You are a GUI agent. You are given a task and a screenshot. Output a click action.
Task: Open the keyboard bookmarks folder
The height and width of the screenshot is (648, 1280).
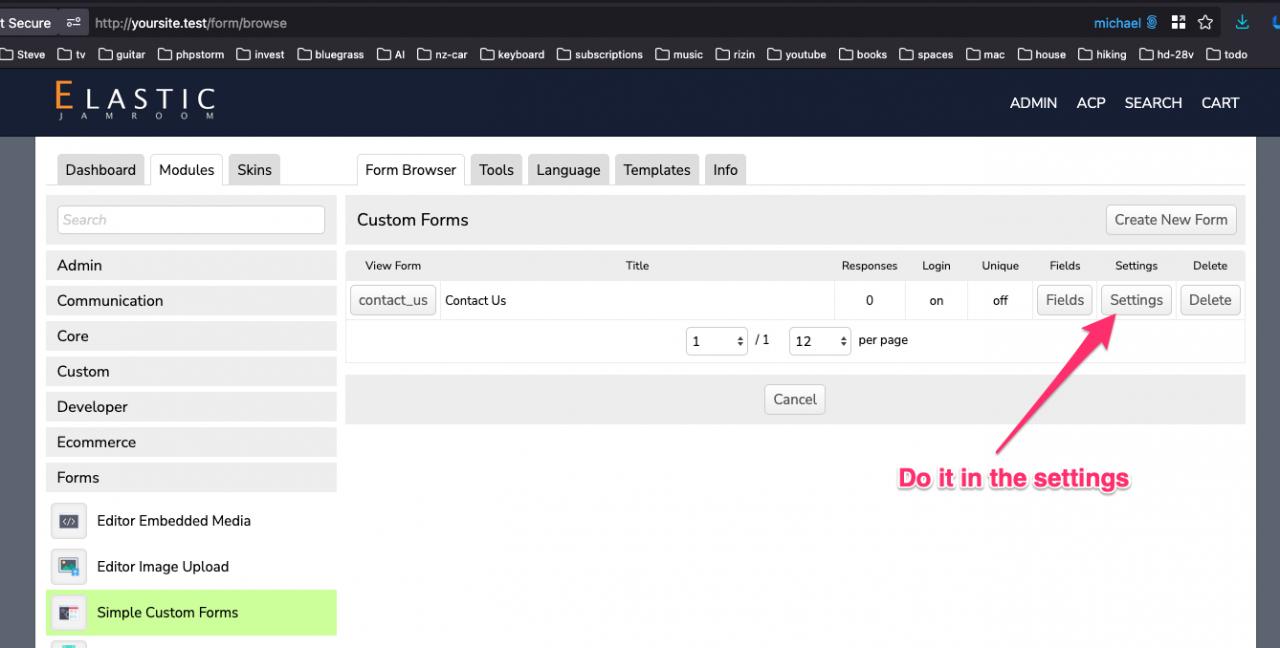point(512,54)
